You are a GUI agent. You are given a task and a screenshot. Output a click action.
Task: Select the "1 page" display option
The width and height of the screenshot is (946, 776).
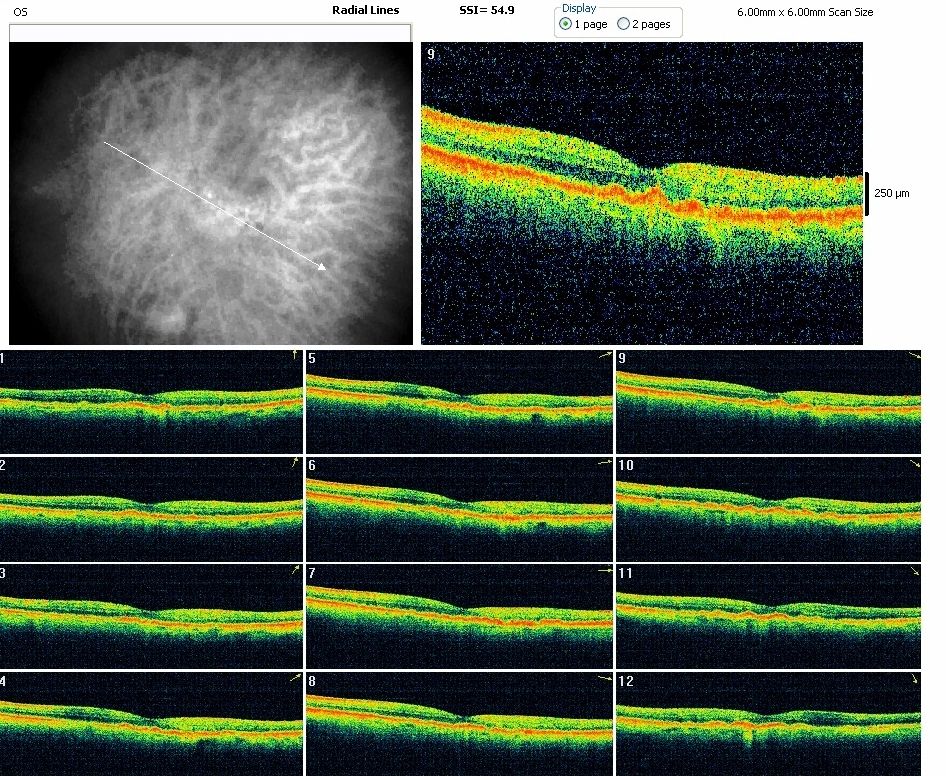click(x=567, y=24)
